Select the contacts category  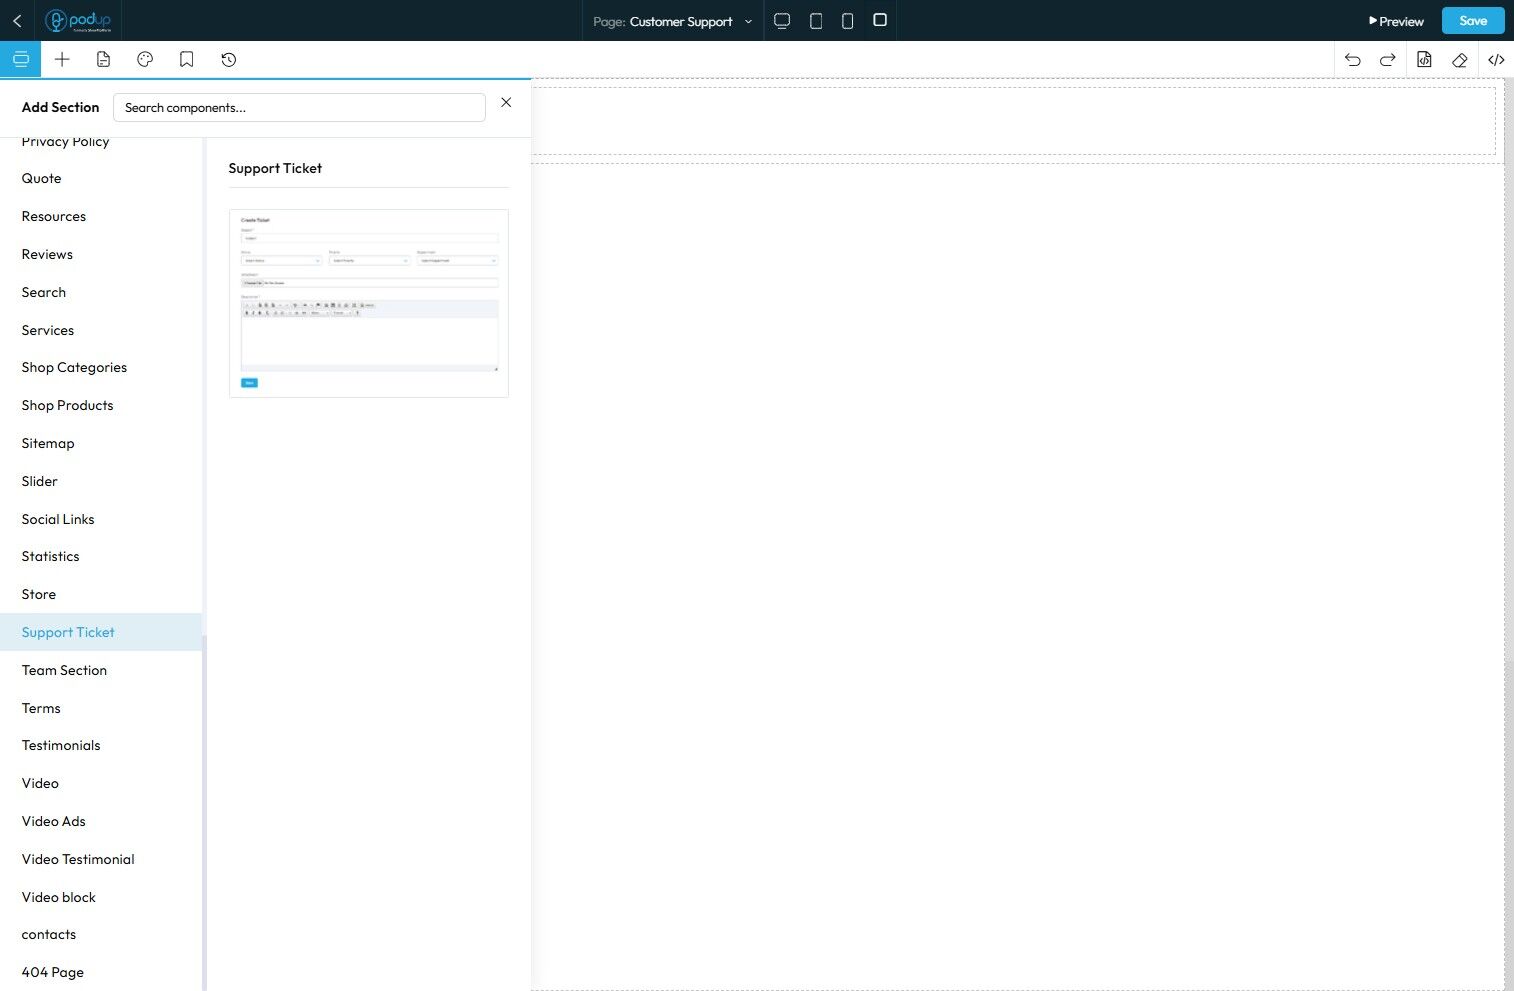[49, 934]
